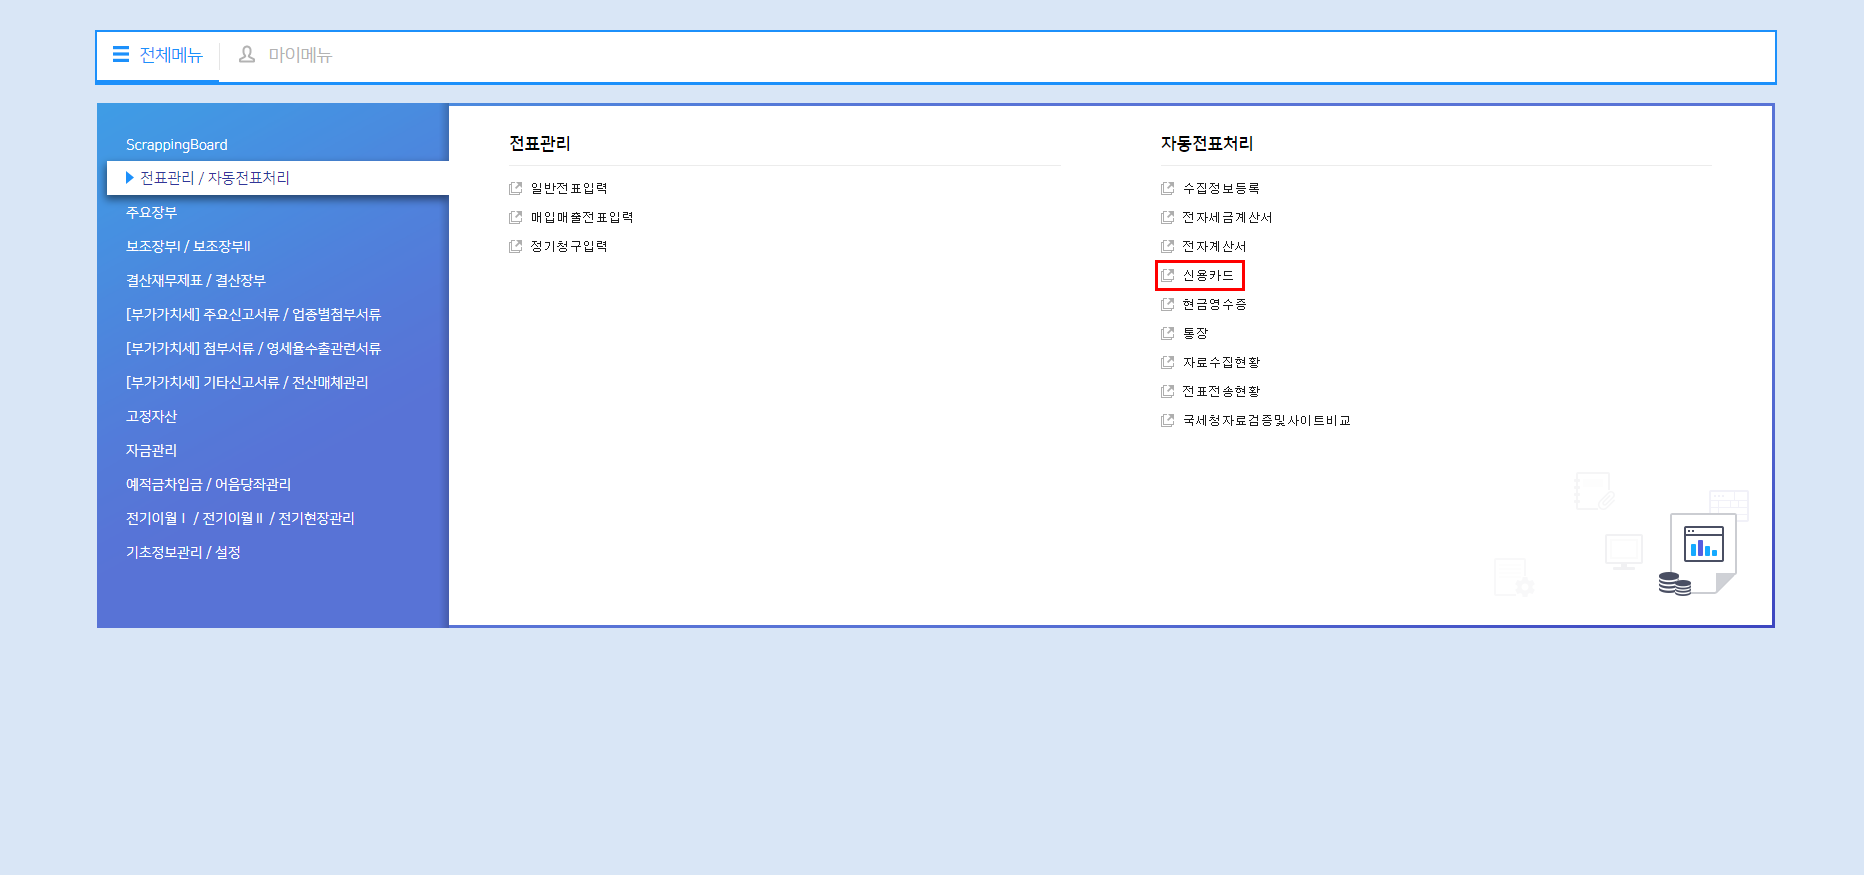Image resolution: width=1864 pixels, height=875 pixels.
Task: Open 정기청구입력 link
Action: [568, 246]
